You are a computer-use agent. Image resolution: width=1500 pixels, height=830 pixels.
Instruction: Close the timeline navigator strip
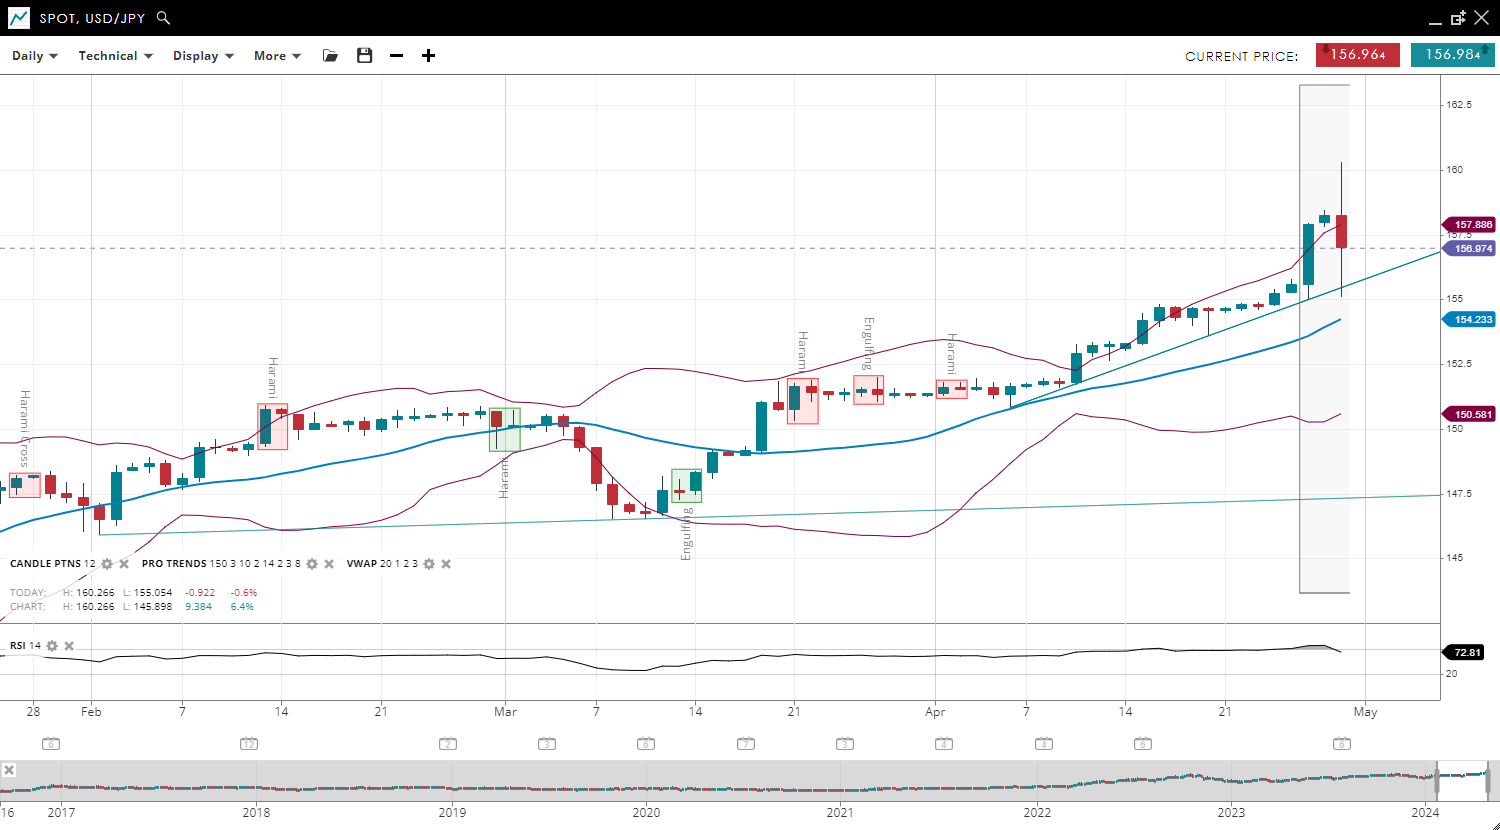(x=9, y=770)
